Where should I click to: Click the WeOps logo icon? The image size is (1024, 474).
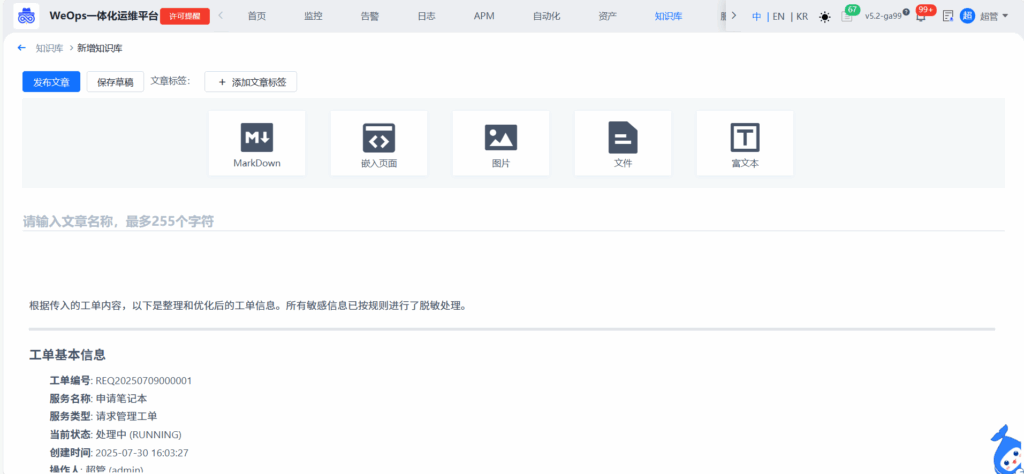click(x=27, y=16)
